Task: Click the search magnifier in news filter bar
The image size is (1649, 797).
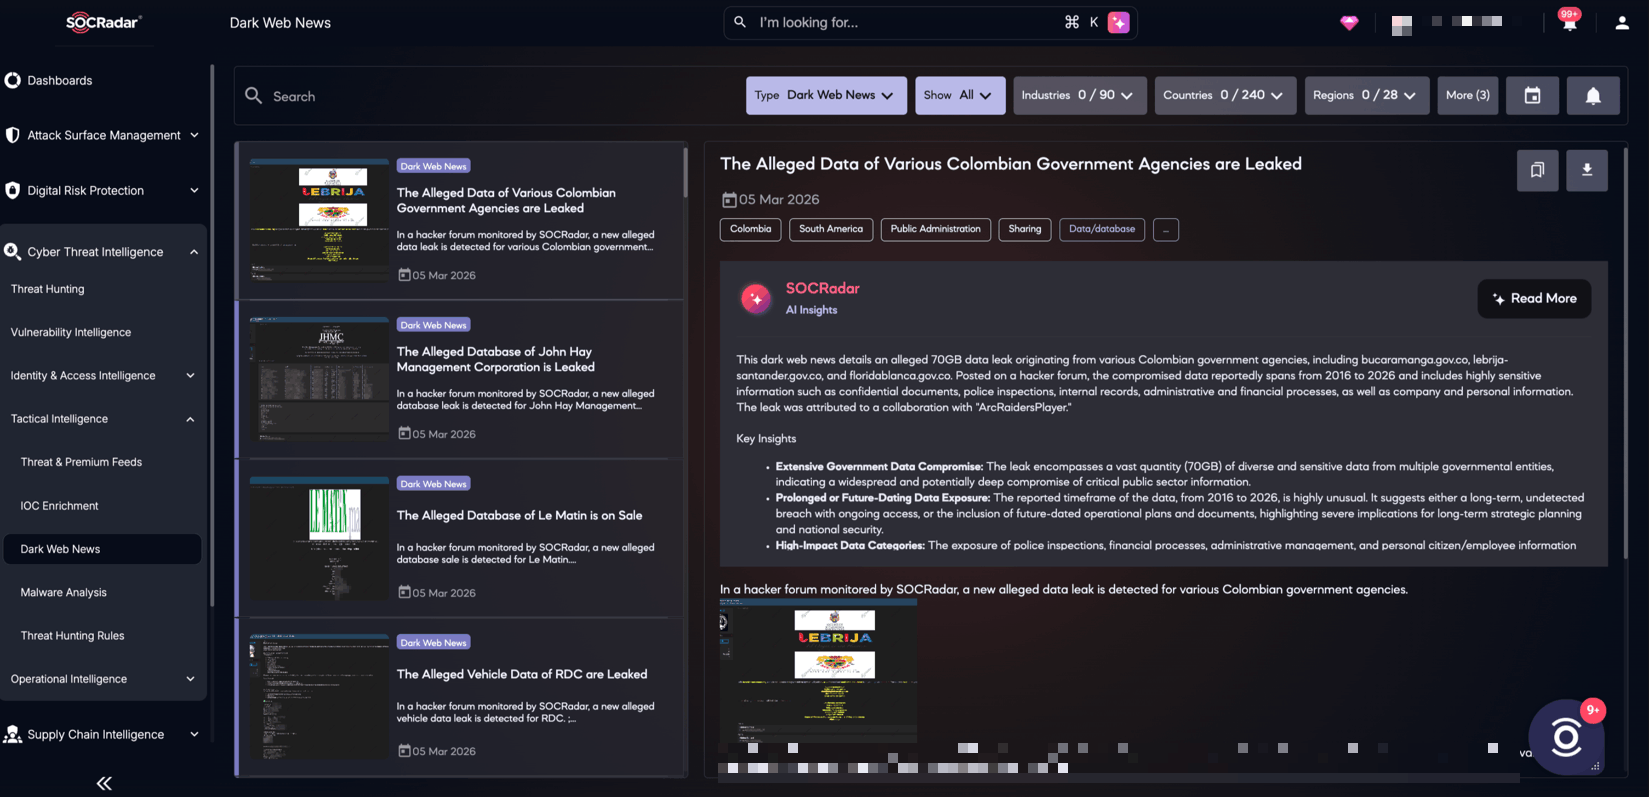Action: pos(254,95)
